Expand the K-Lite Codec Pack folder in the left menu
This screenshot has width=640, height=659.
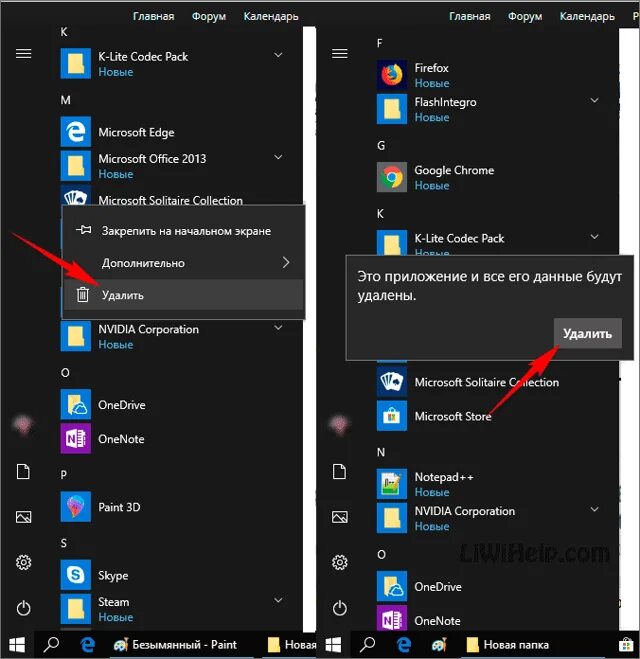[x=278, y=55]
